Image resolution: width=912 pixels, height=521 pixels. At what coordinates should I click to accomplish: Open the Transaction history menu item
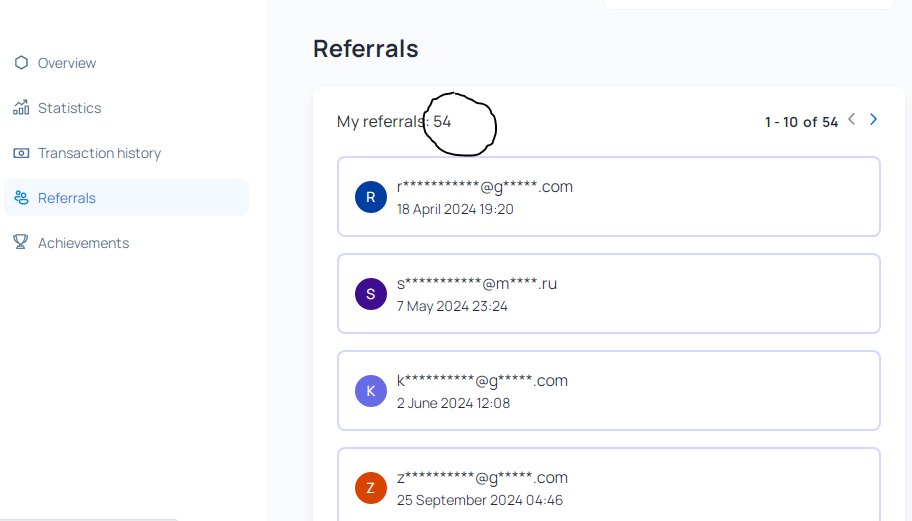tap(99, 153)
